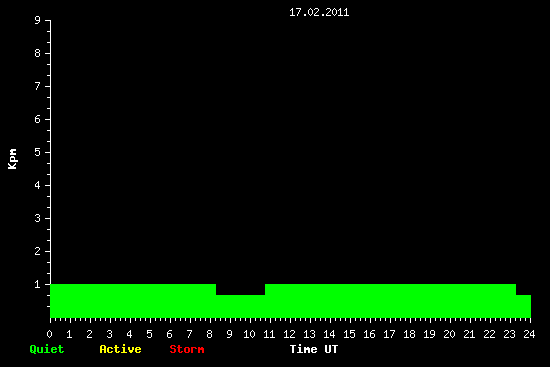The width and height of the screenshot is (550, 367).
Task: Click the 5 on the Kpm axis
Action: tap(38, 152)
